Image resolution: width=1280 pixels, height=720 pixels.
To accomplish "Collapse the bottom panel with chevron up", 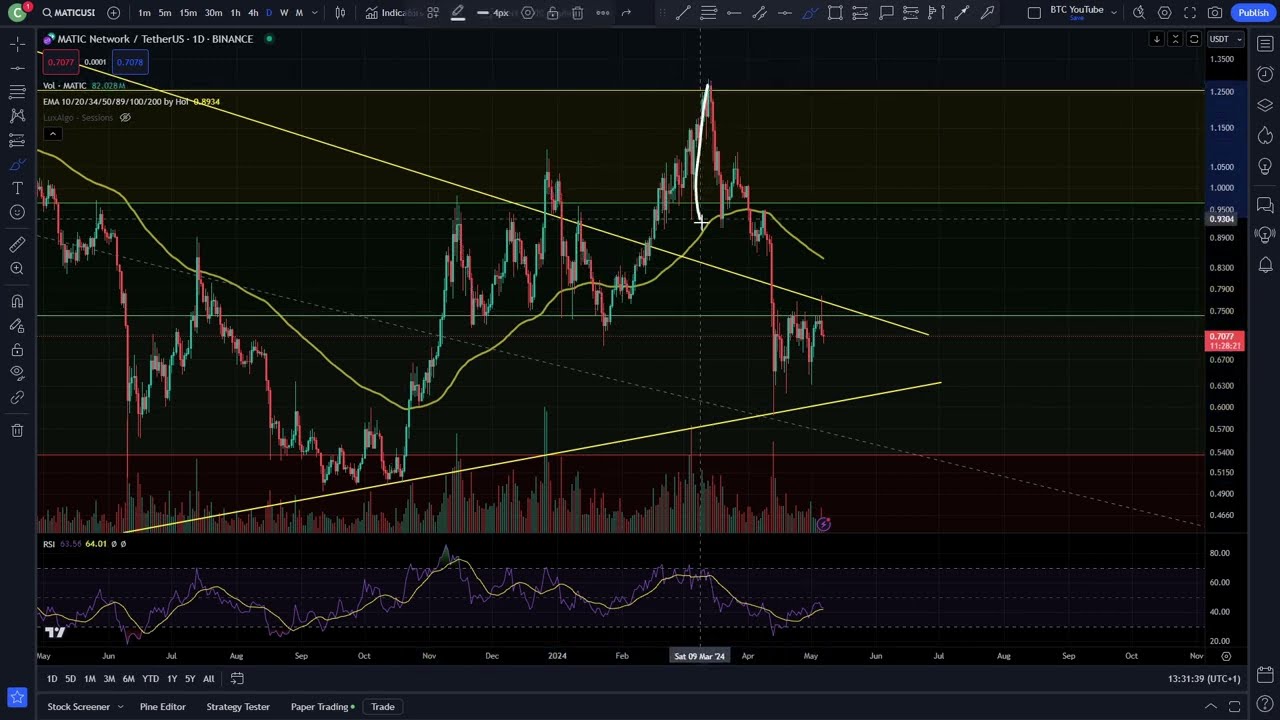I will [x=1211, y=707].
